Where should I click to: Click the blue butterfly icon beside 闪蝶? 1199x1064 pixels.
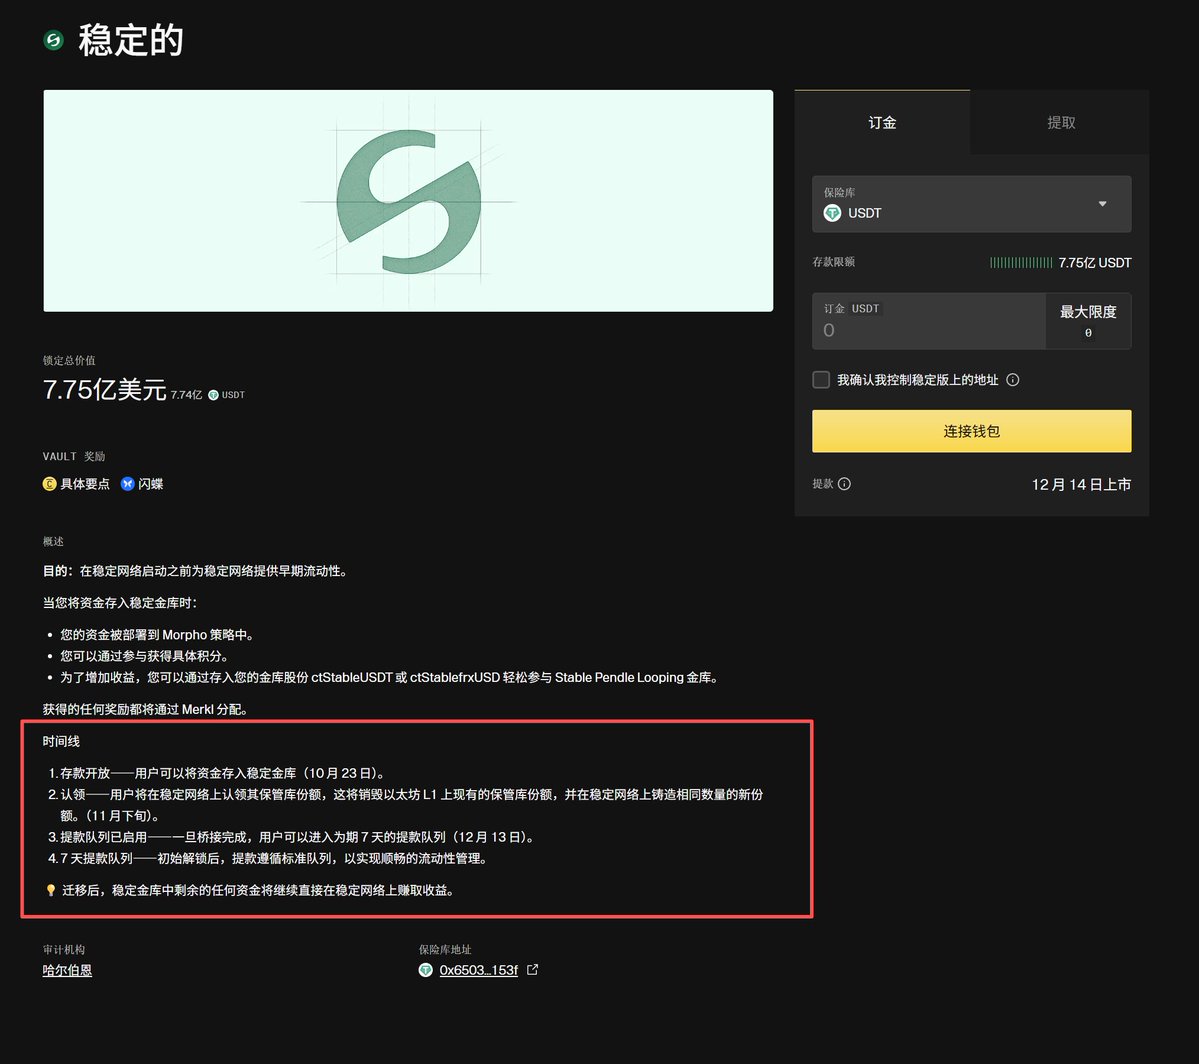128,484
